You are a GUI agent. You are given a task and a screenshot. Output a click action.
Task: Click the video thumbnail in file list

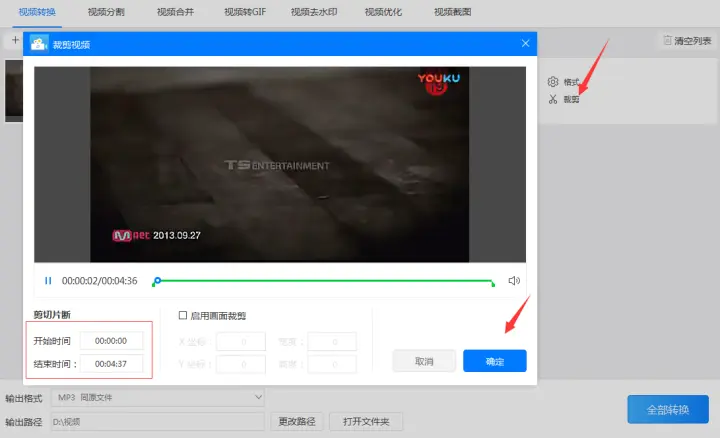[x=14, y=90]
